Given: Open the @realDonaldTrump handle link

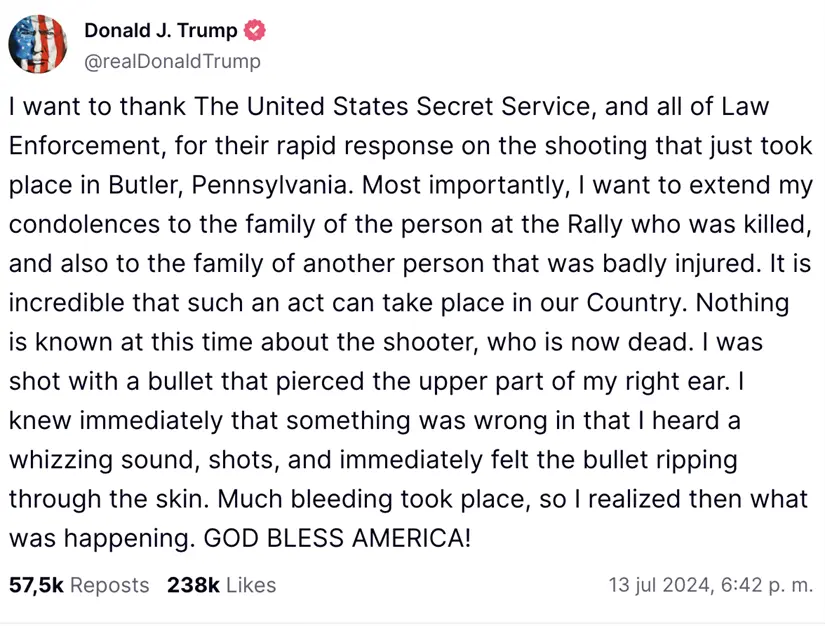Looking at the screenshot, I should (172, 61).
